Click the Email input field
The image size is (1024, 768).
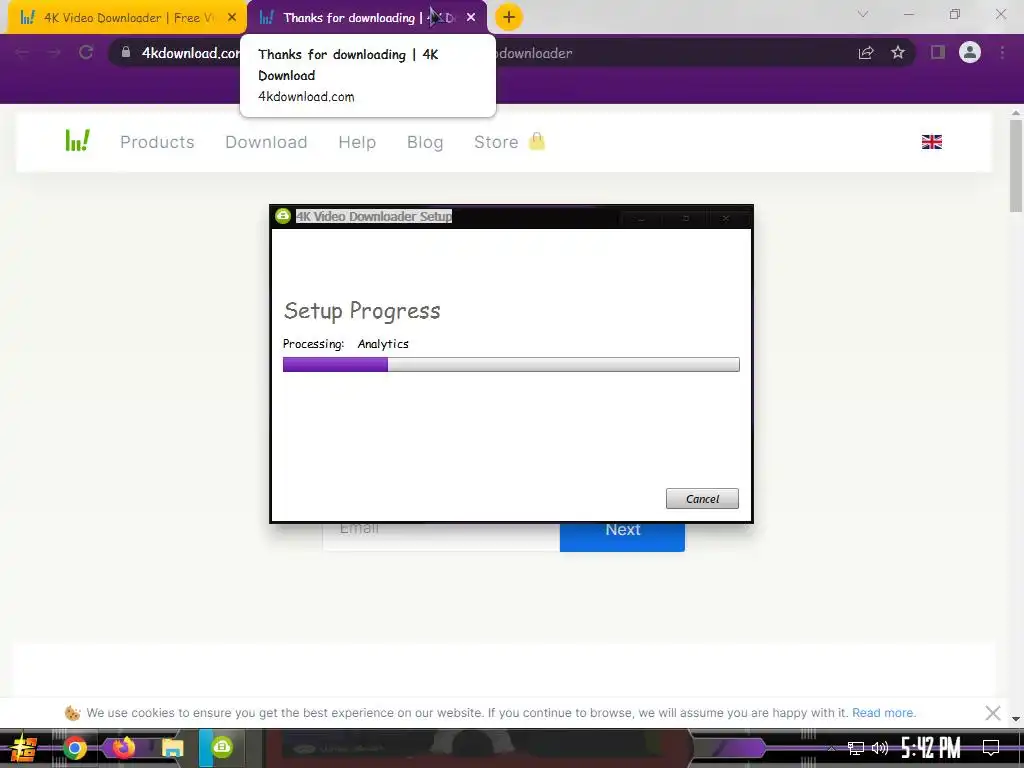[x=441, y=536]
